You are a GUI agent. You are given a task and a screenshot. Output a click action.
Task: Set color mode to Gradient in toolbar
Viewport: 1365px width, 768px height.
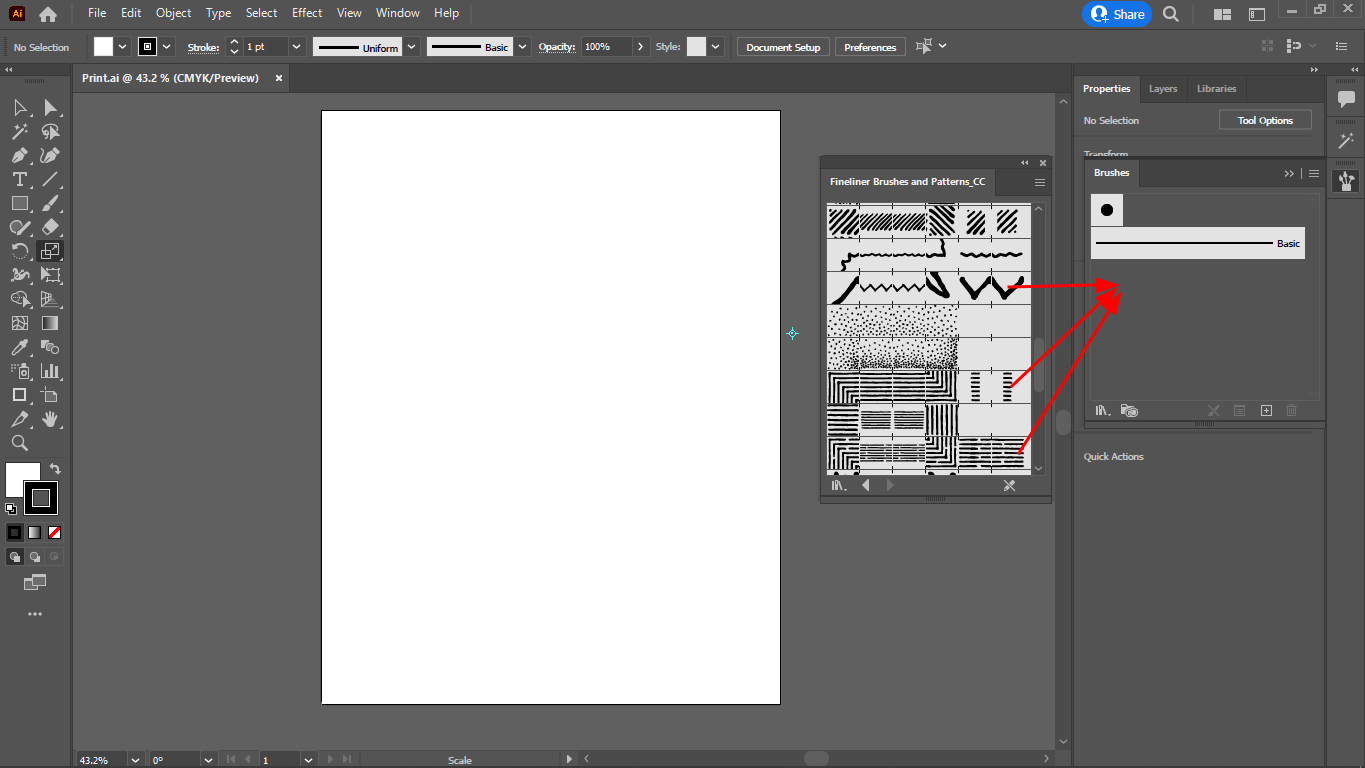(33, 532)
